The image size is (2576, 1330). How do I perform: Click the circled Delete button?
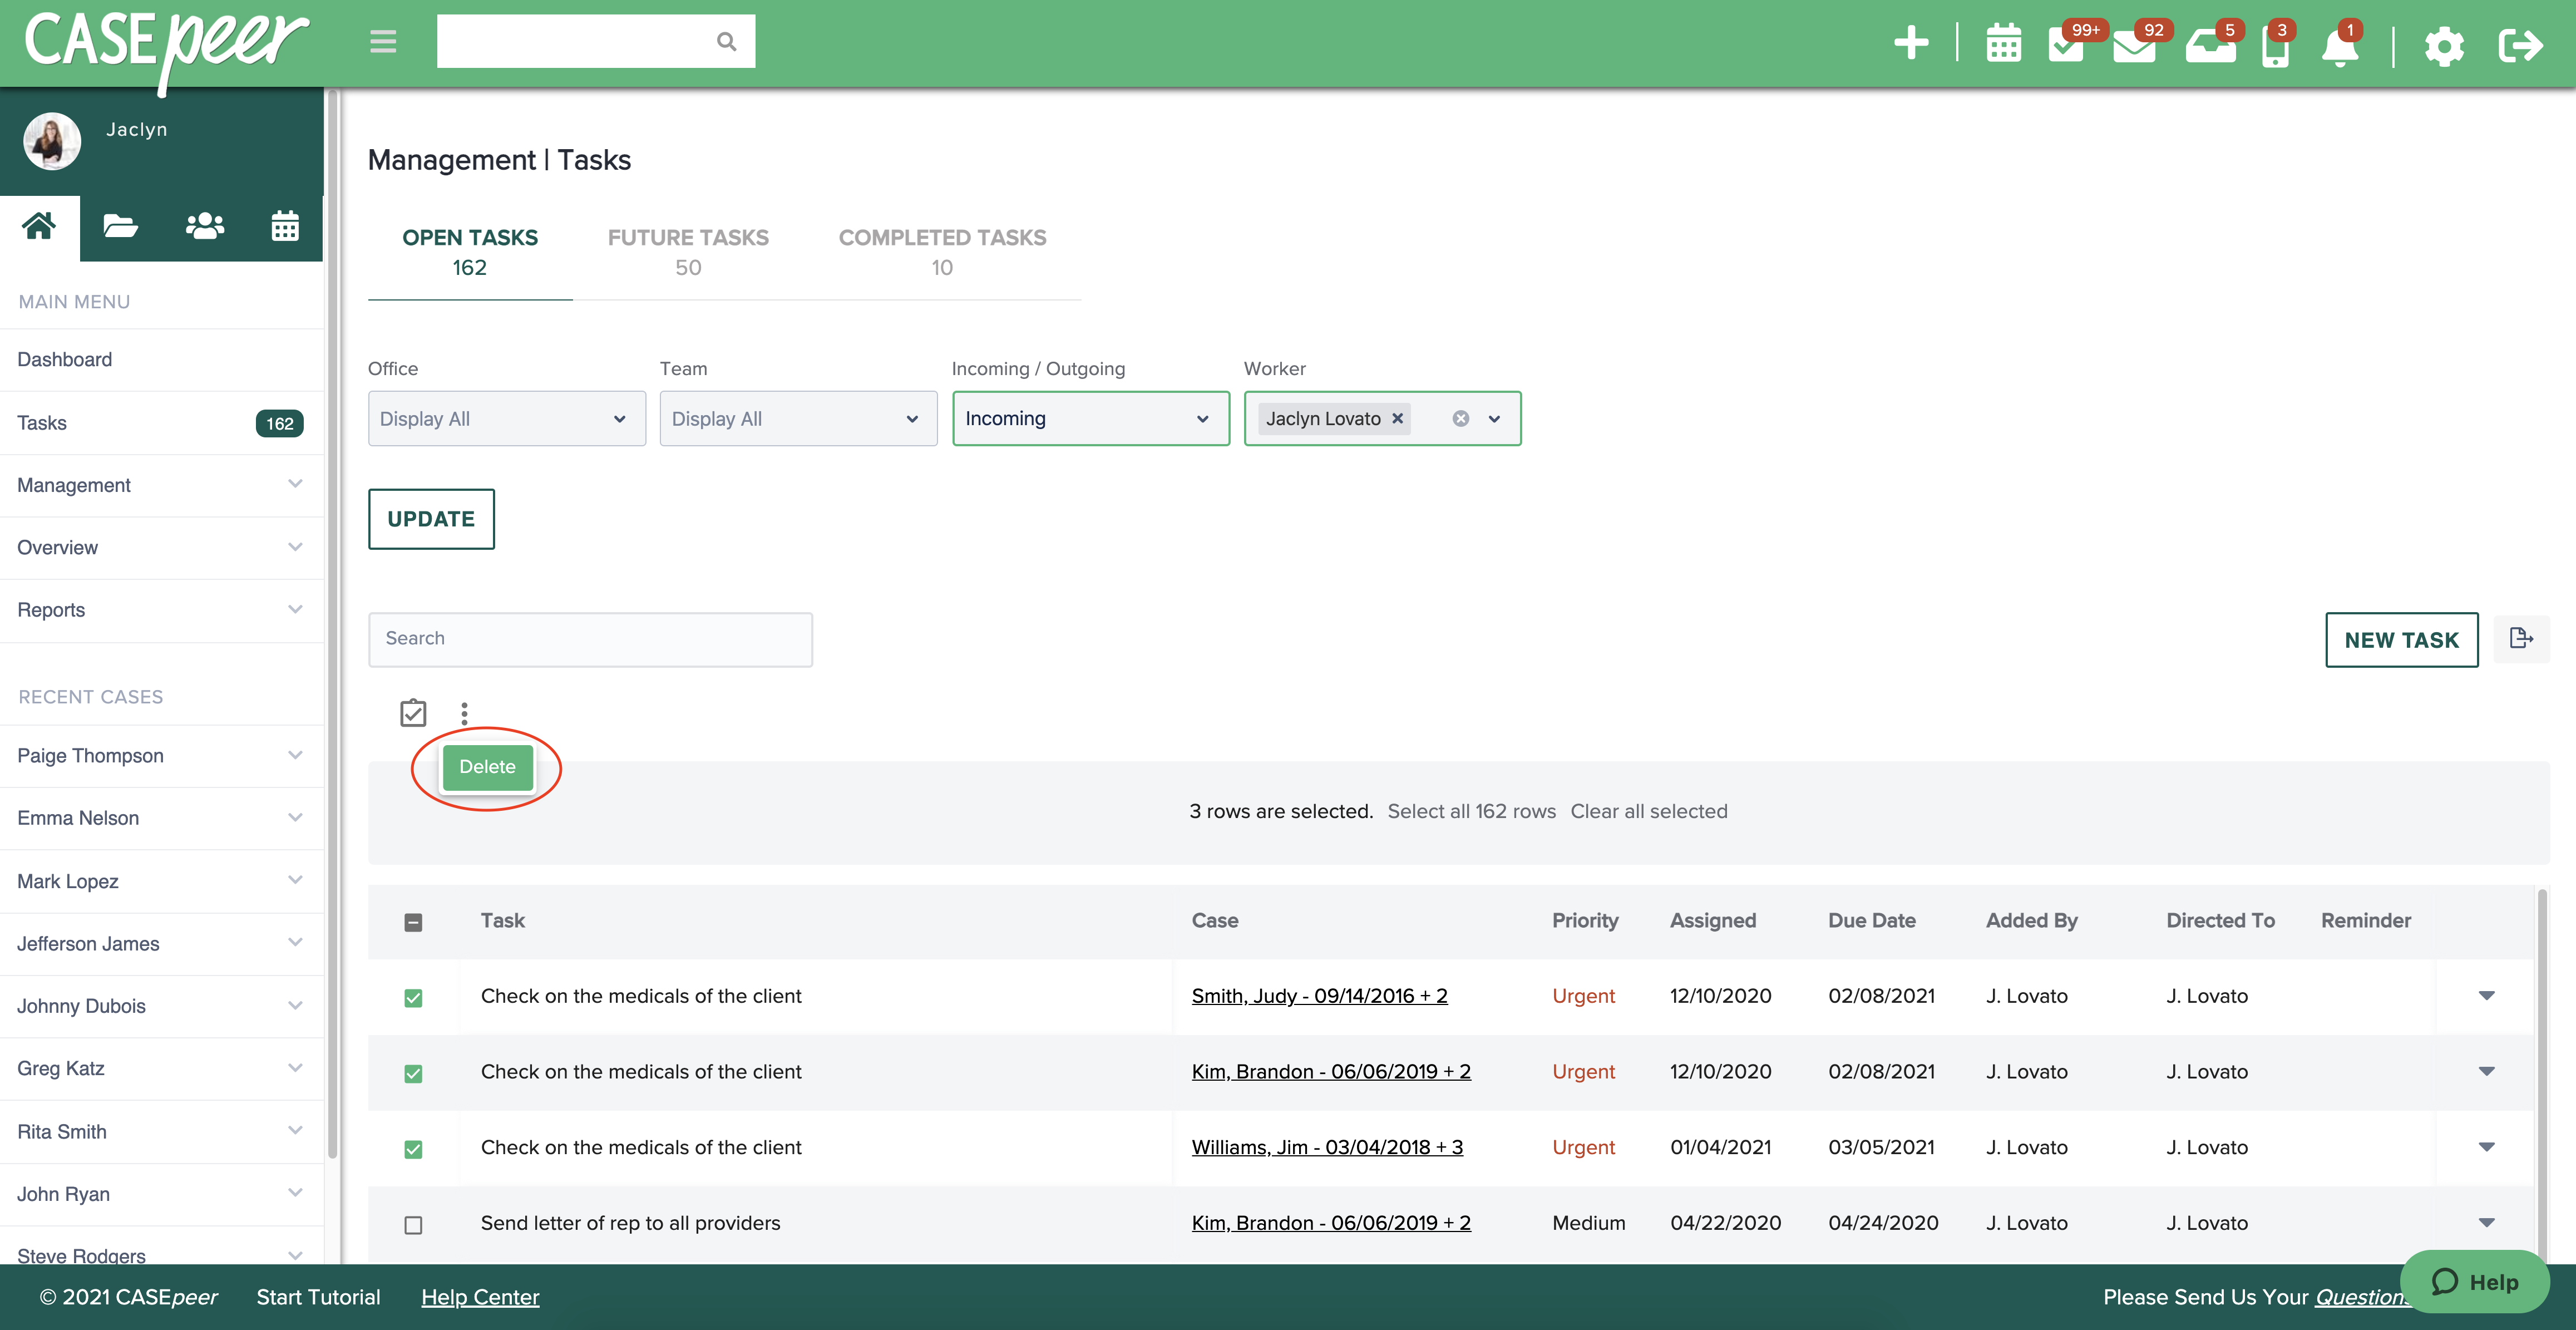(487, 766)
